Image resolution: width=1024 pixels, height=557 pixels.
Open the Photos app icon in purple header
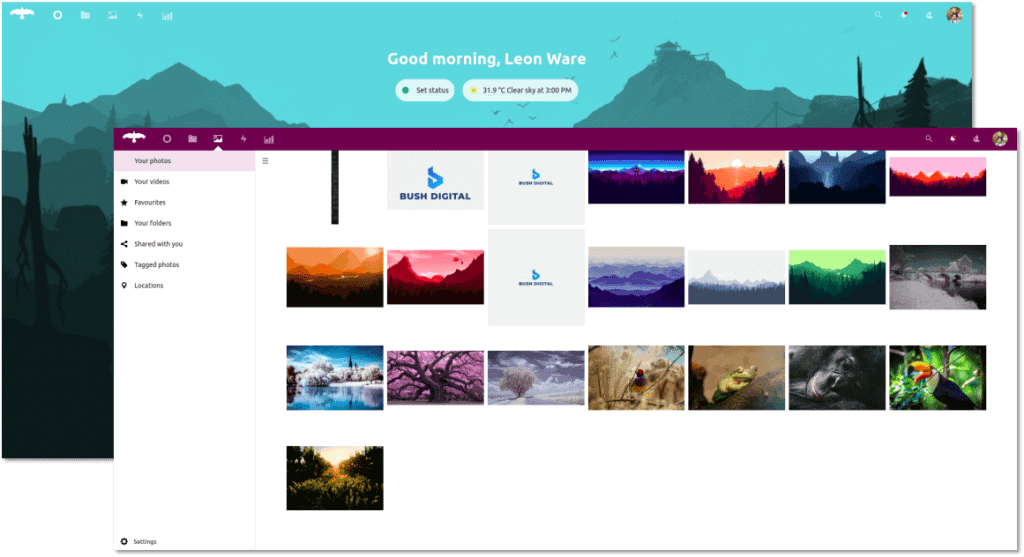(218, 139)
